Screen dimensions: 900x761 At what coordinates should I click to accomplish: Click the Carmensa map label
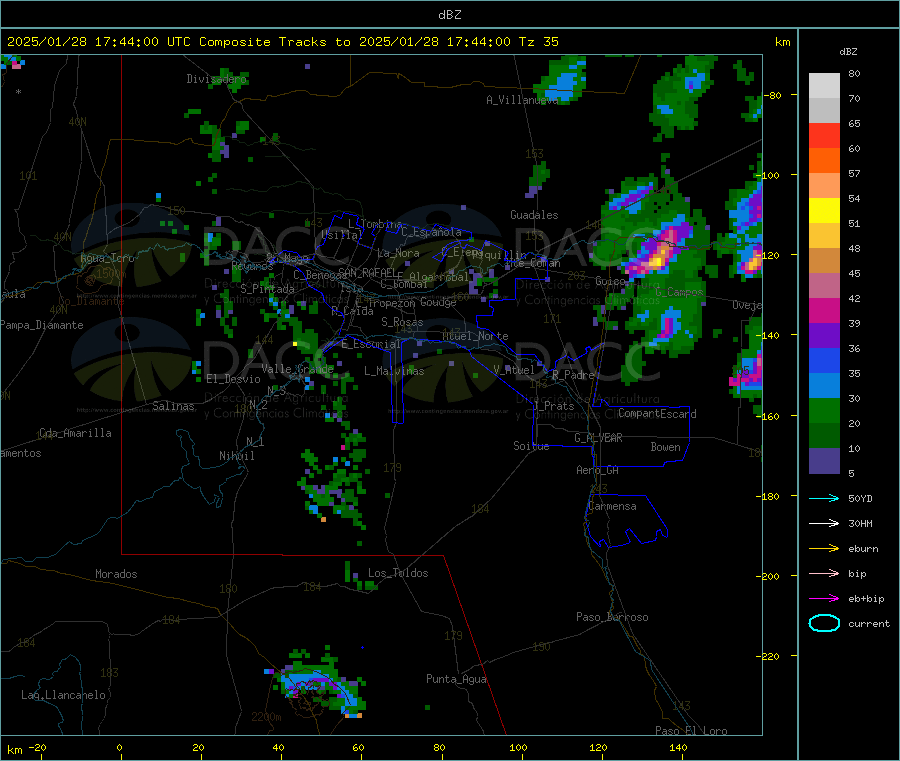tap(612, 506)
